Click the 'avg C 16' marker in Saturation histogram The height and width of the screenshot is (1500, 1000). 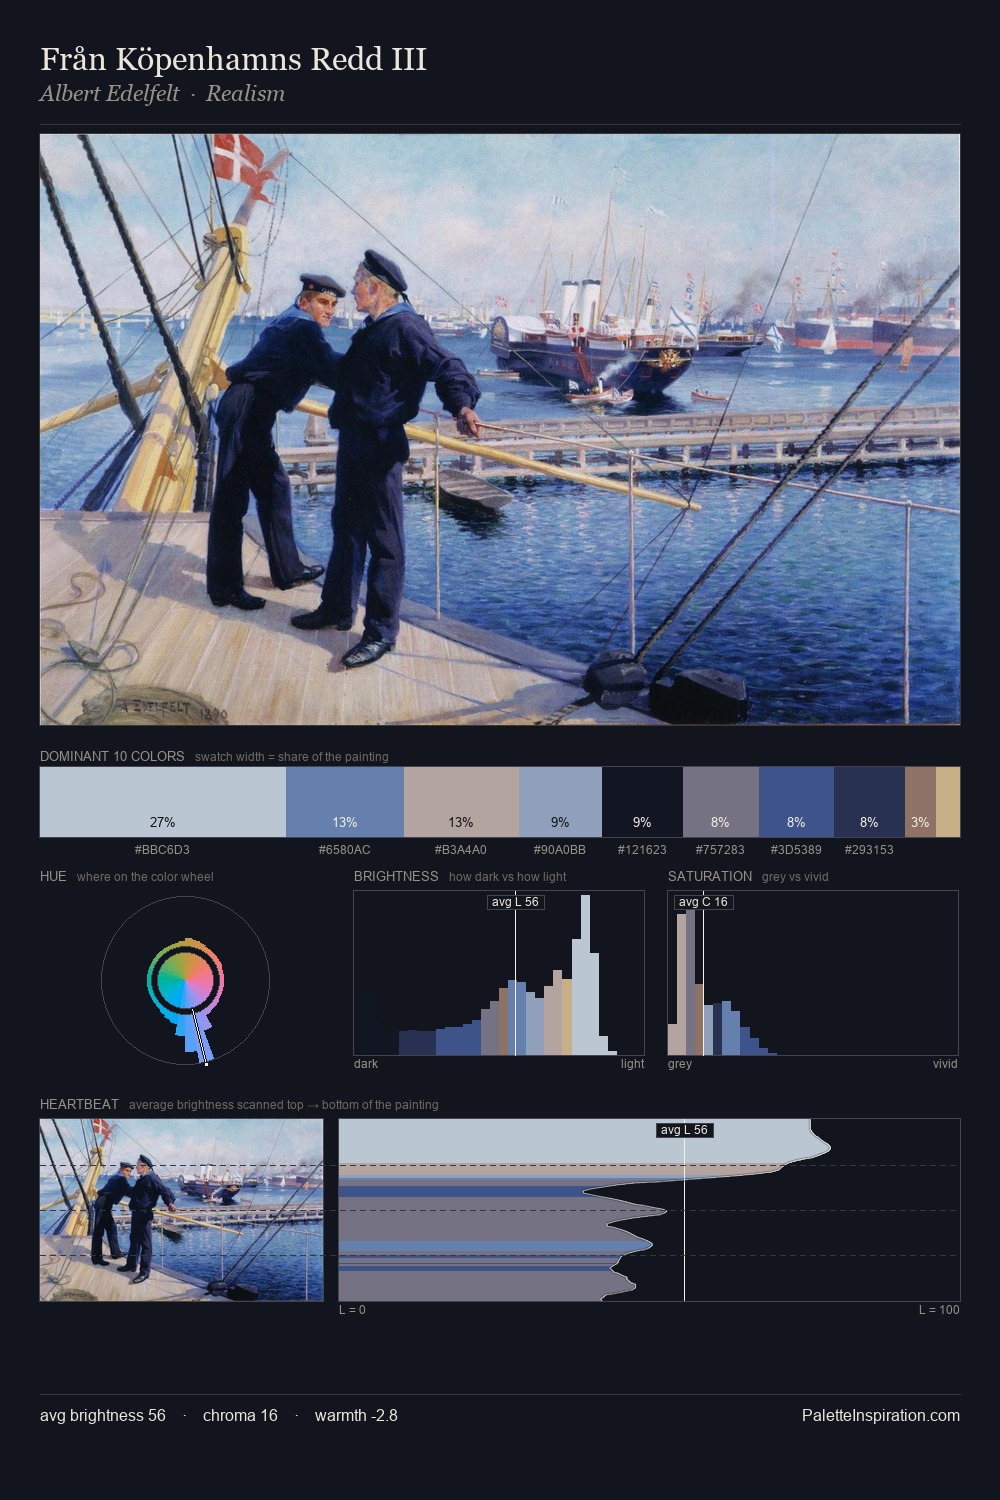point(703,902)
